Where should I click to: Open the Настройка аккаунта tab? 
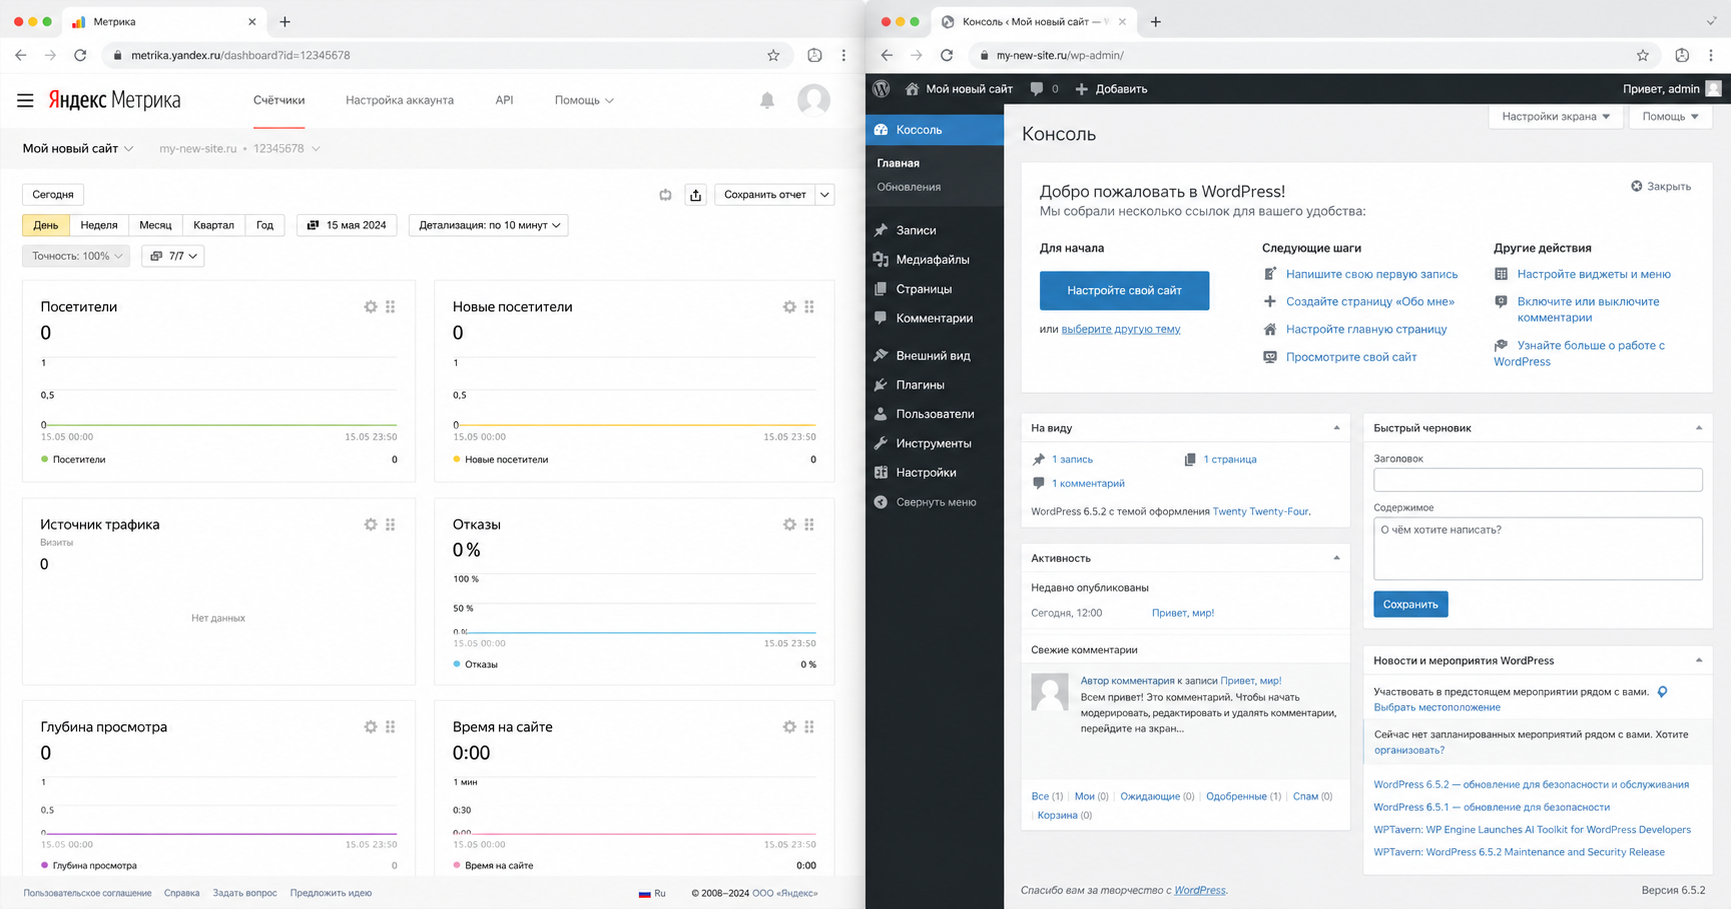(x=400, y=100)
